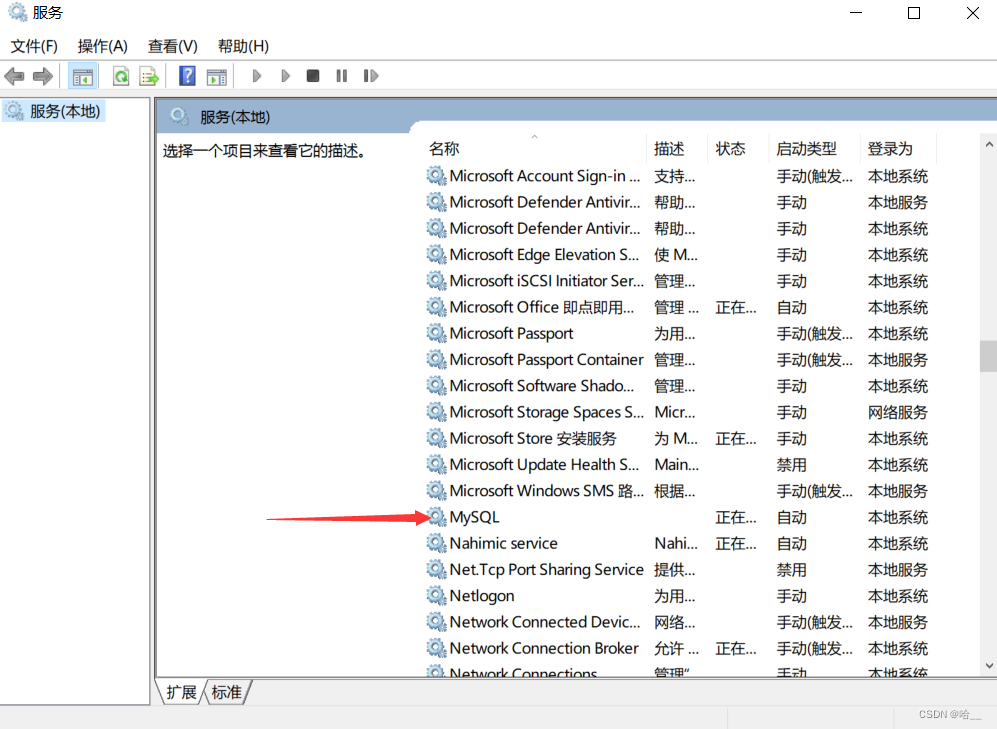Screen dimensions: 997x729
Task: Click 自动 startup type in MySQL row
Action: tap(792, 517)
